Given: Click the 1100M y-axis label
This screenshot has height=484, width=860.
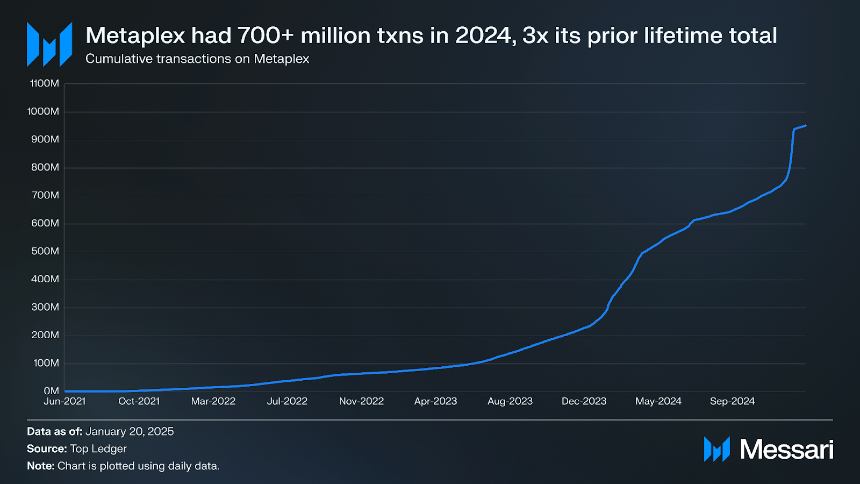Looking at the screenshot, I should click(x=44, y=83).
